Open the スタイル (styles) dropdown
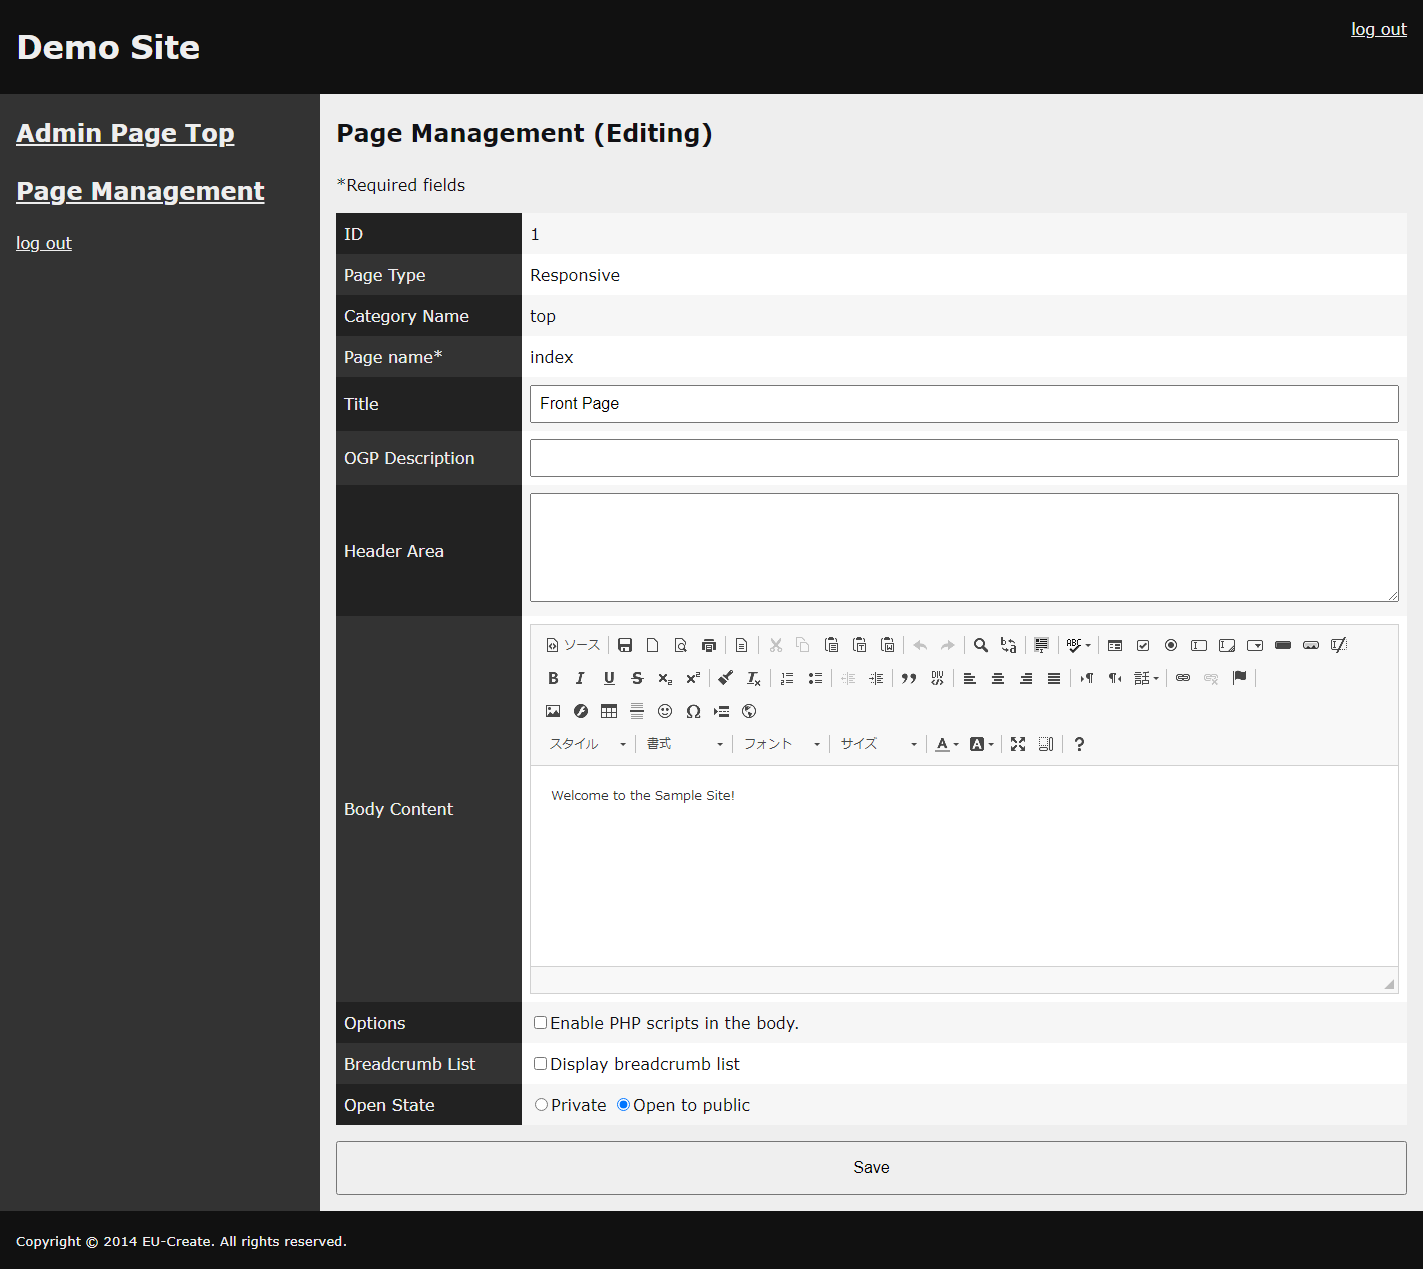 pyautogui.click(x=587, y=744)
